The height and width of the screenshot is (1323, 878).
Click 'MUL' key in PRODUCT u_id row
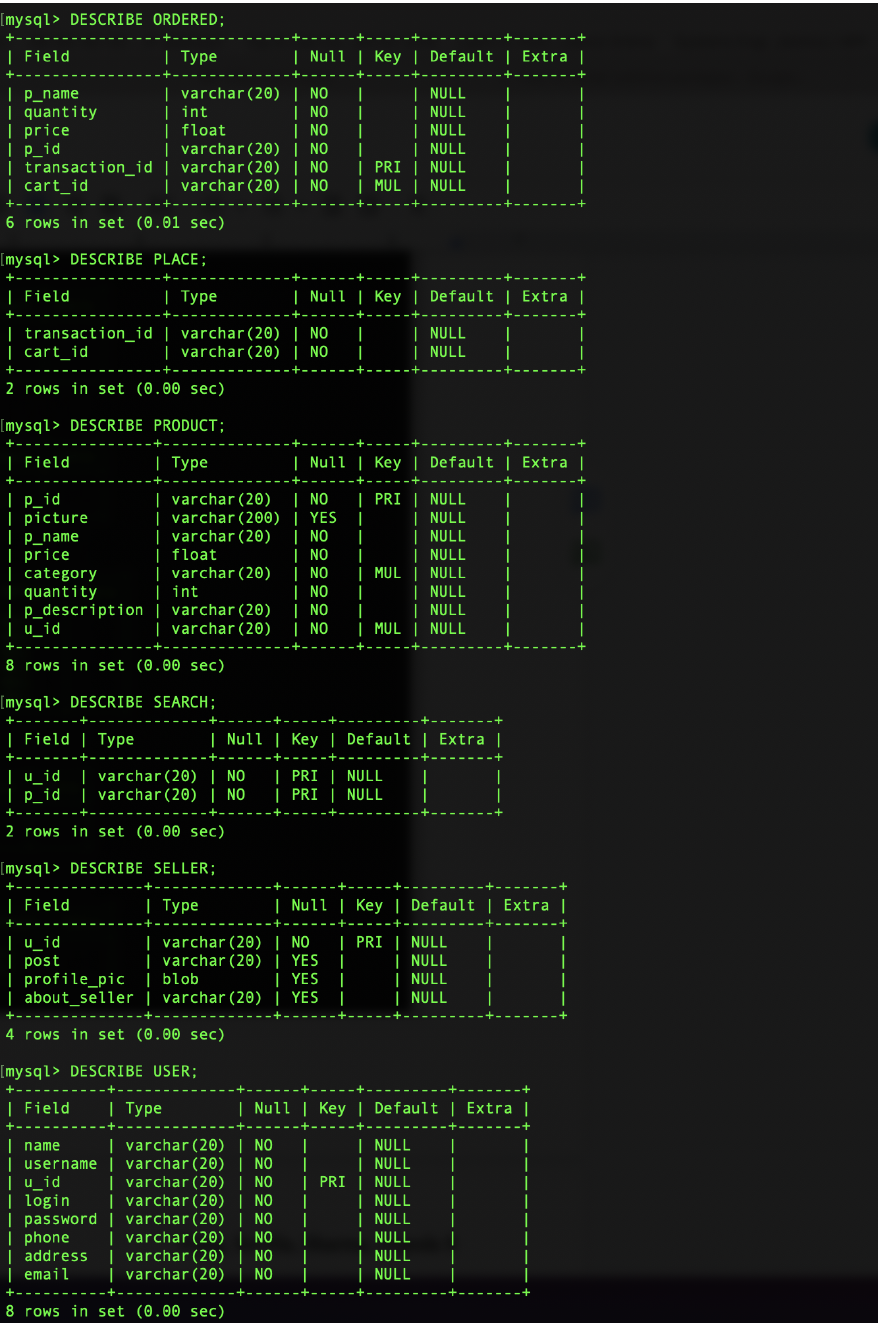pos(387,628)
